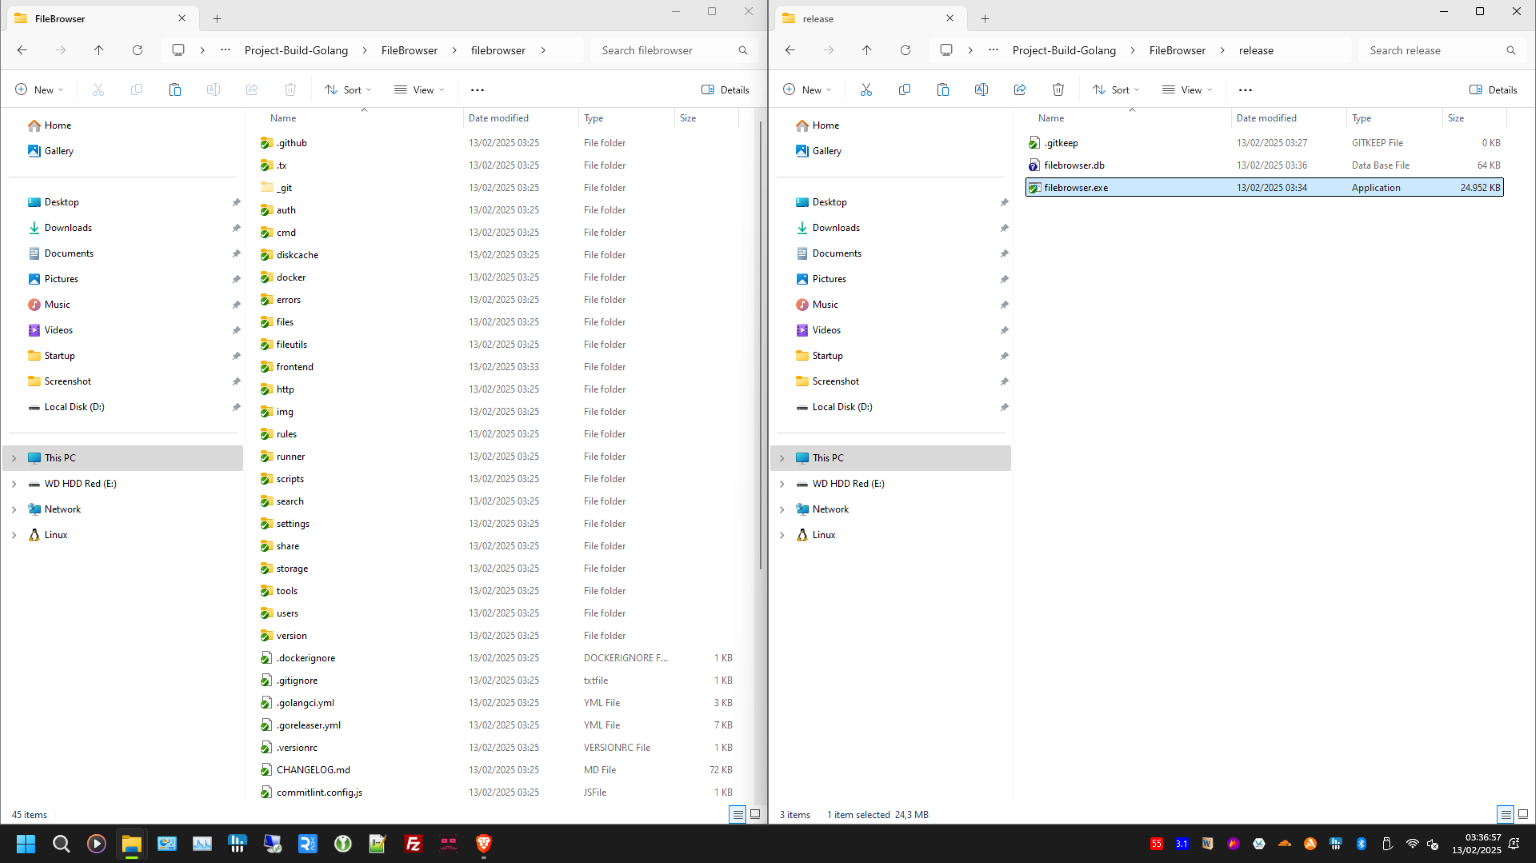Open Sort dropdown in release window
Screen dimensions: 1536x863
click(1116, 90)
